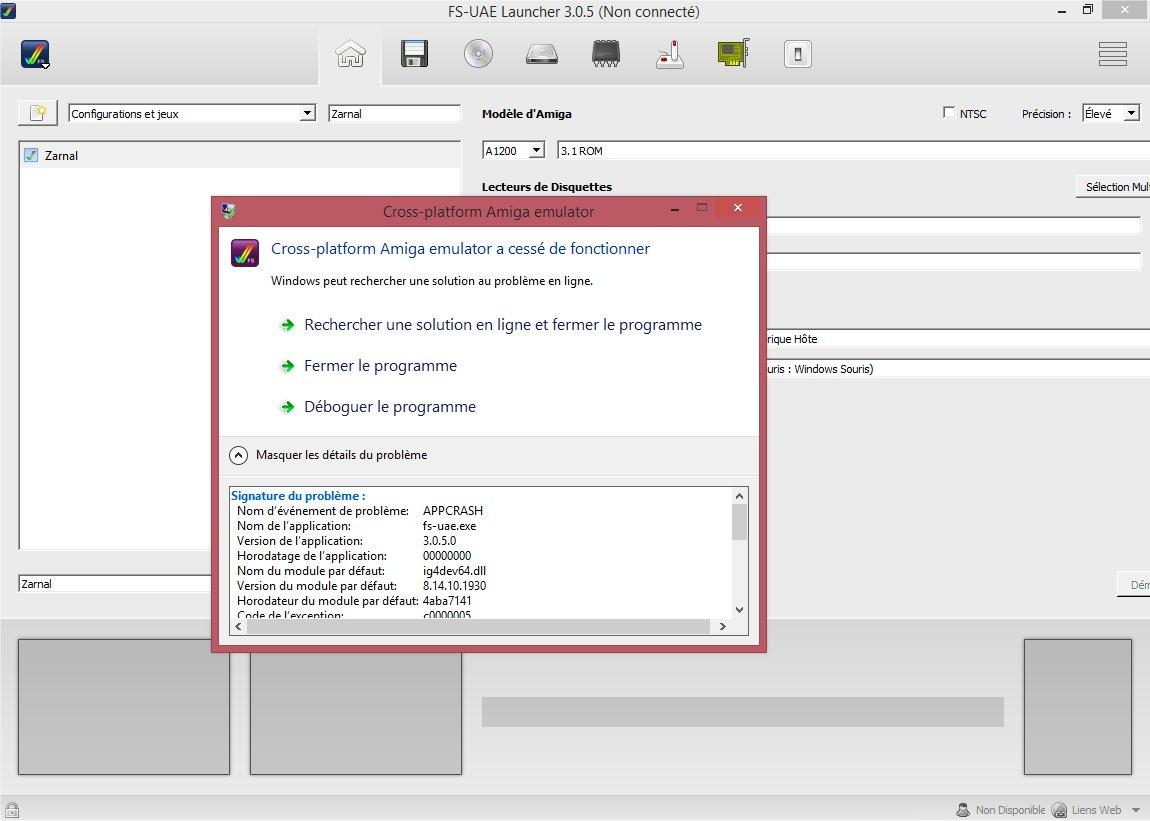Choose Rechercher une solution en ligne
The image size is (1150, 821).
[x=502, y=324]
